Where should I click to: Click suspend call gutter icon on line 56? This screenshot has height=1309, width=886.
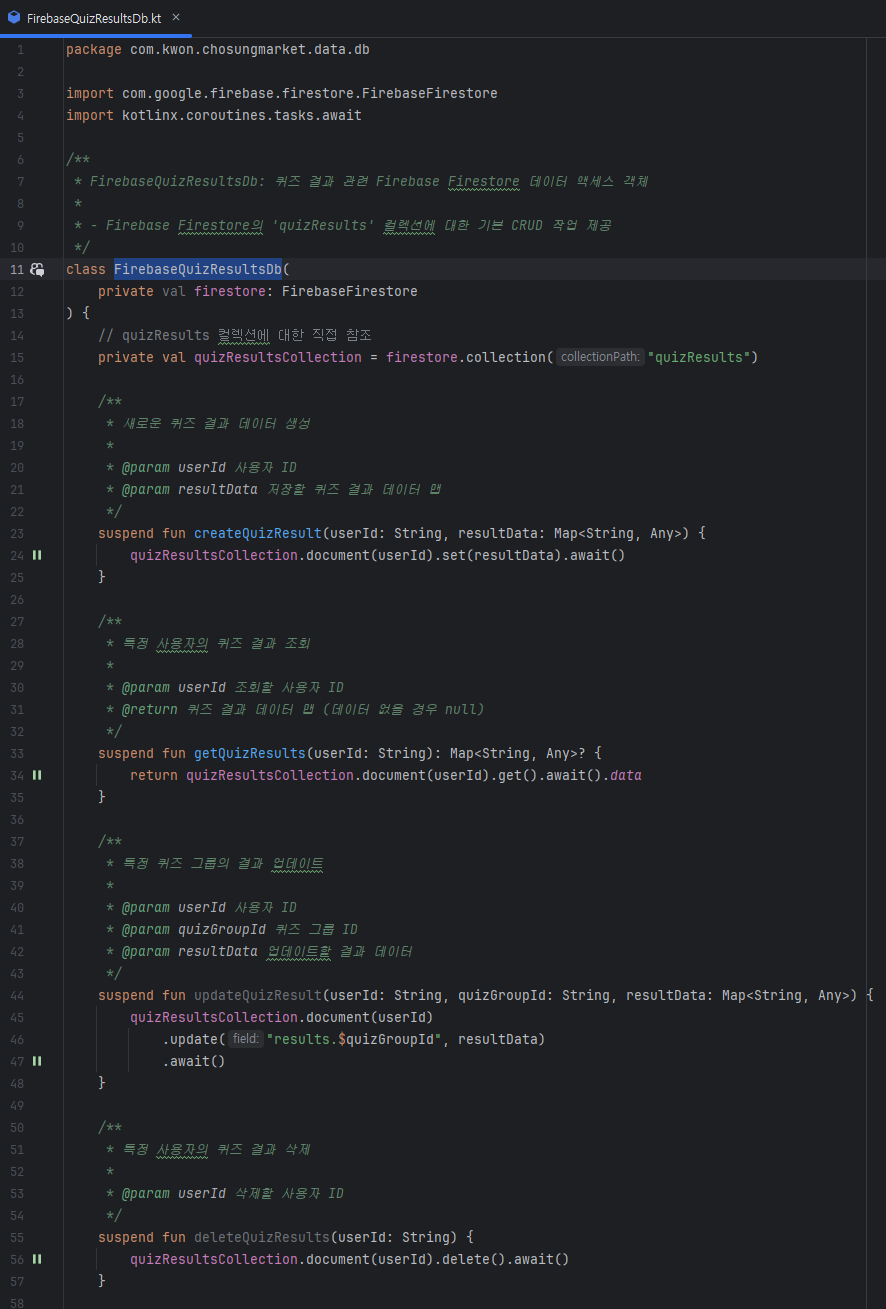37,1259
